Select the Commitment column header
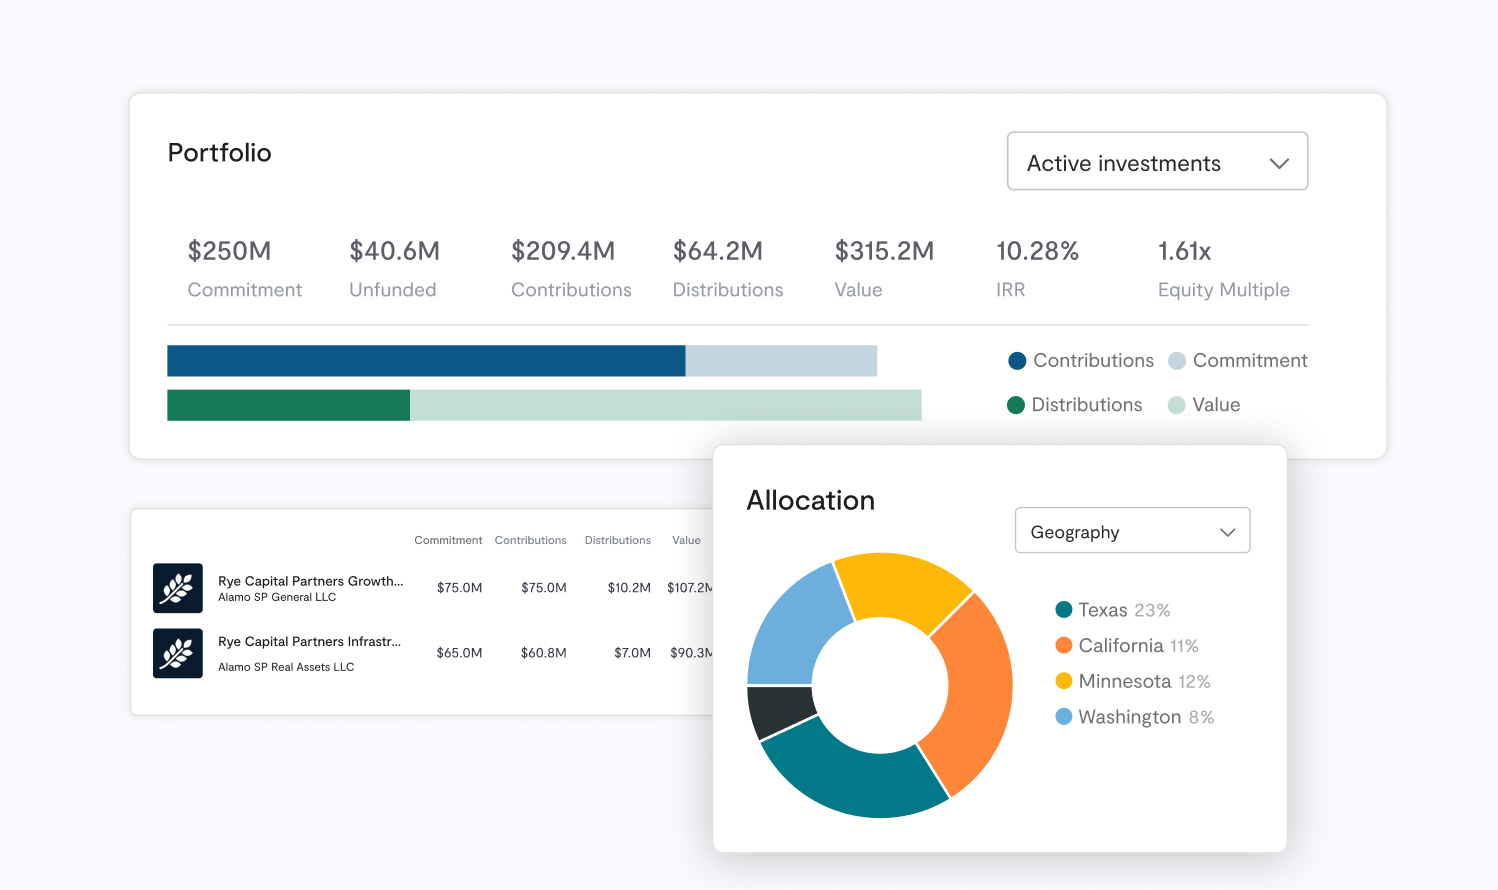The image size is (1498, 890). pos(448,540)
